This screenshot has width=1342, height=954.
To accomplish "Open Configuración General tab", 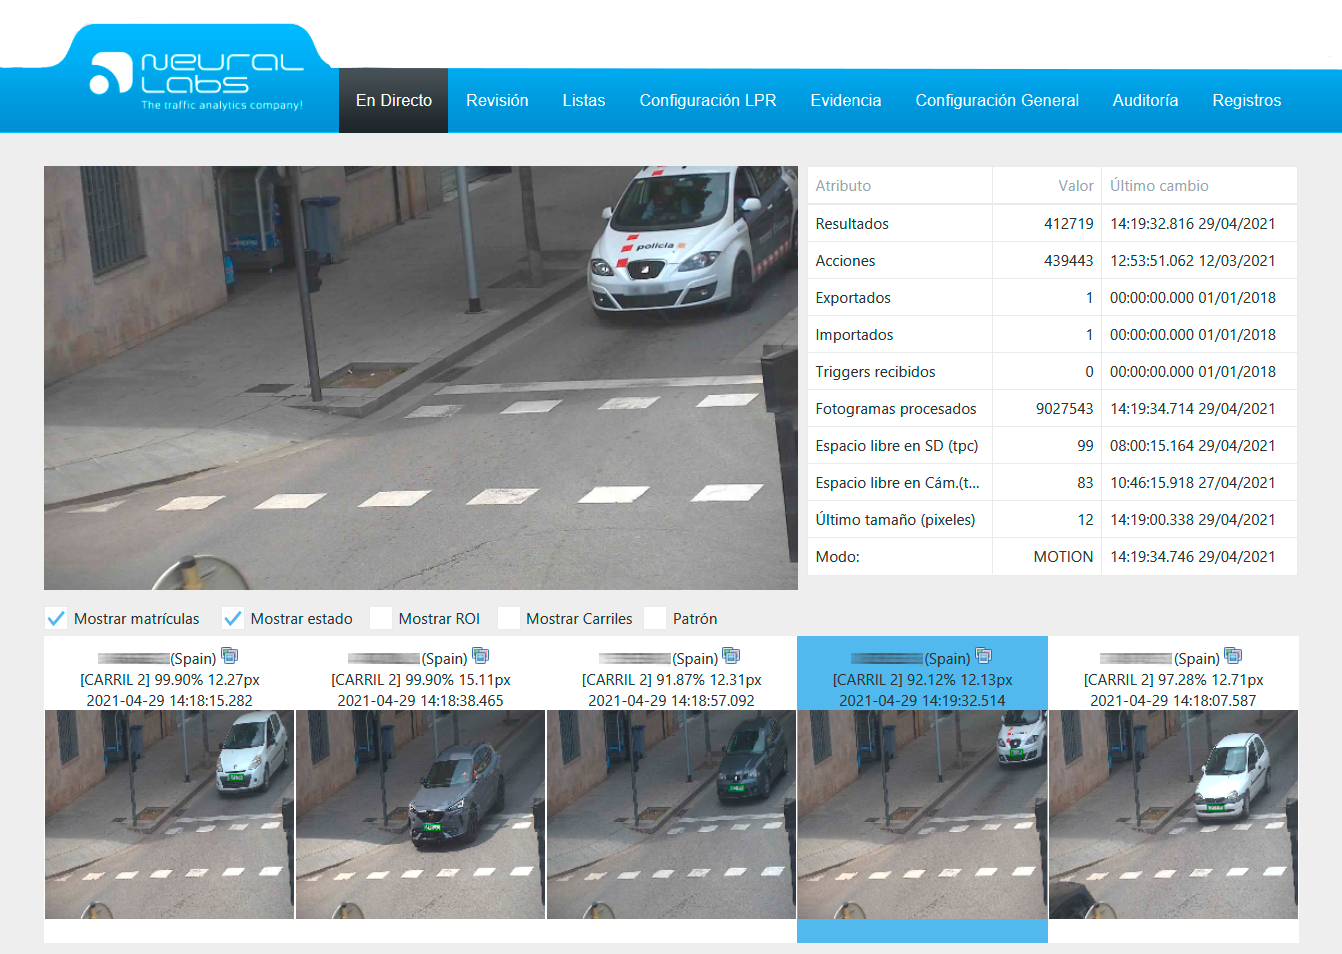I will [997, 100].
